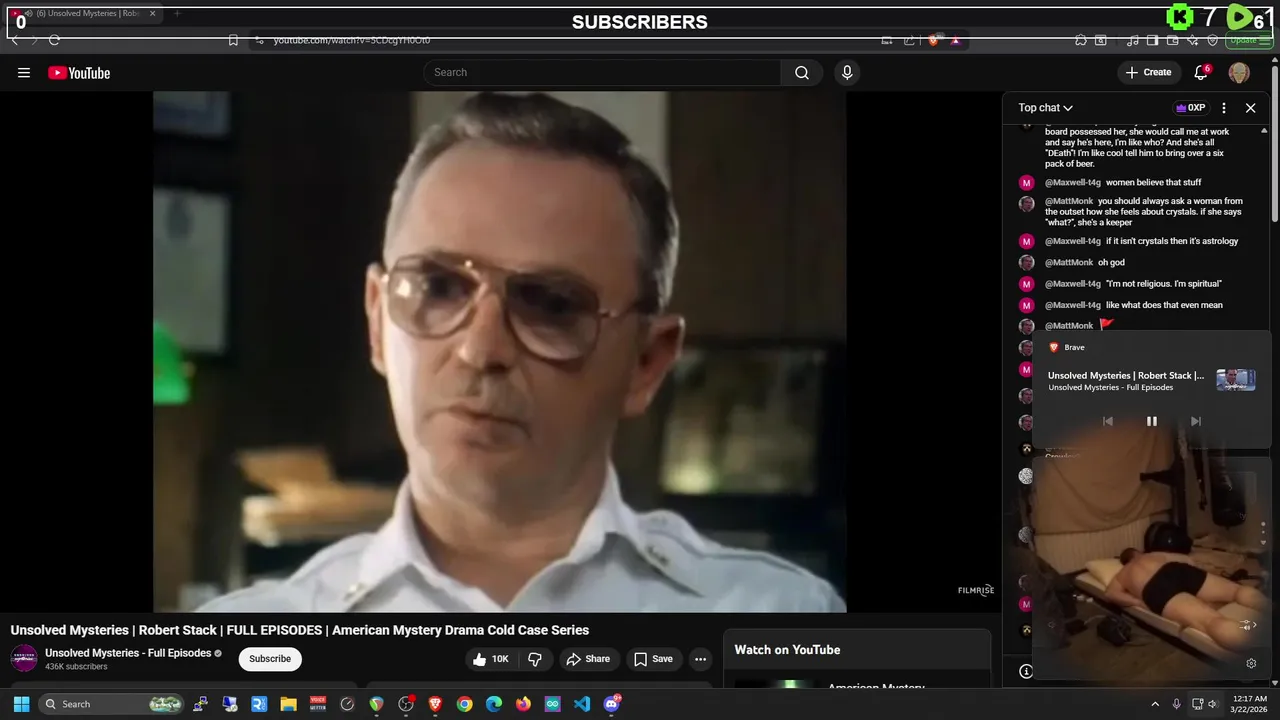Screen dimensions: 1280x720
Task: Open volume mixer settings gear in popup
Action: pyautogui.click(x=1251, y=663)
